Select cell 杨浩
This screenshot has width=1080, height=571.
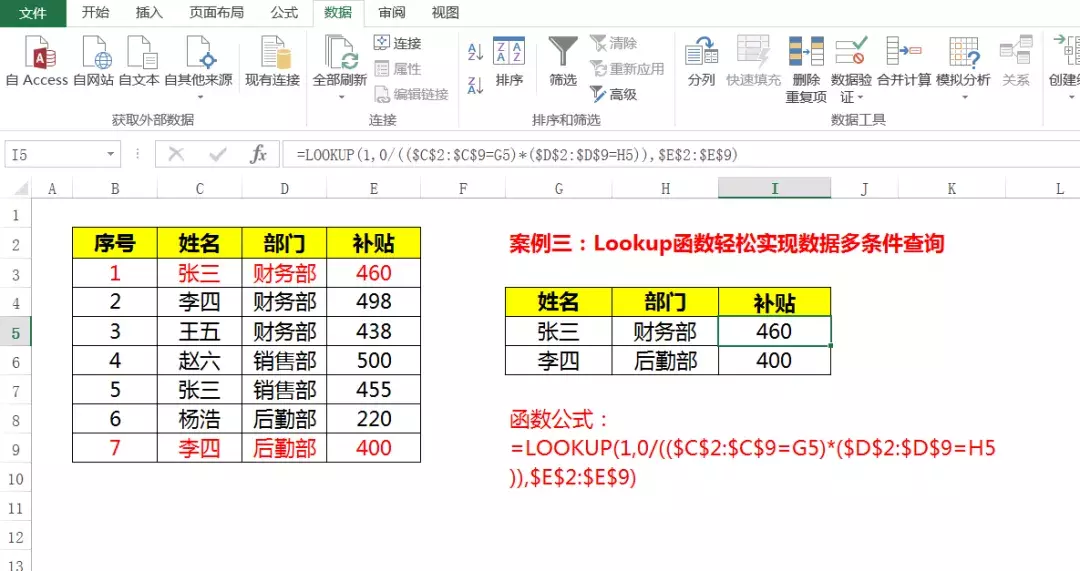pos(200,419)
